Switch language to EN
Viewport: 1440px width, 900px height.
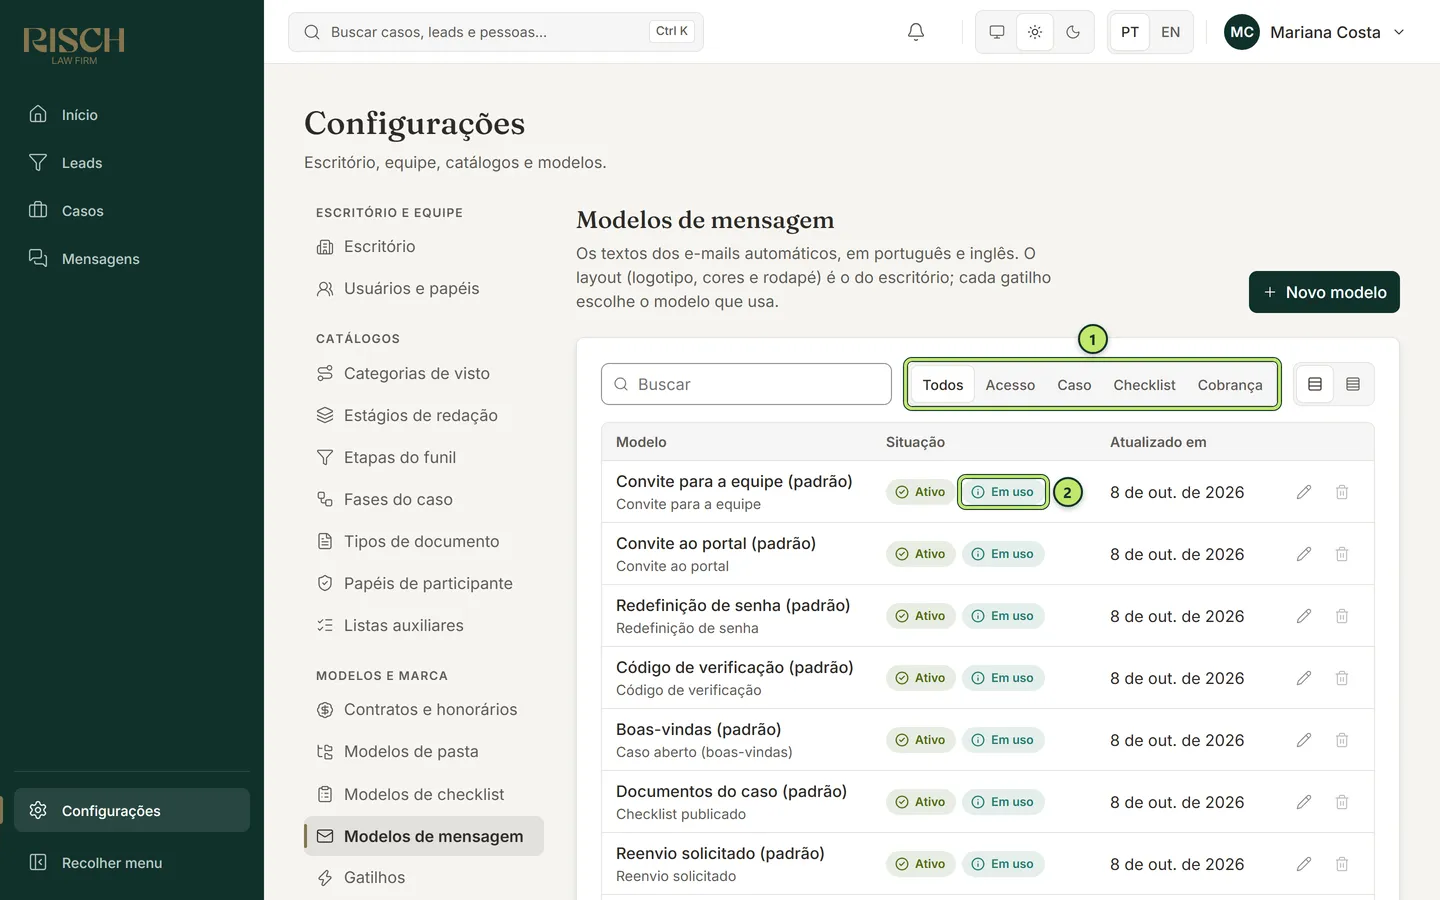point(1171,32)
